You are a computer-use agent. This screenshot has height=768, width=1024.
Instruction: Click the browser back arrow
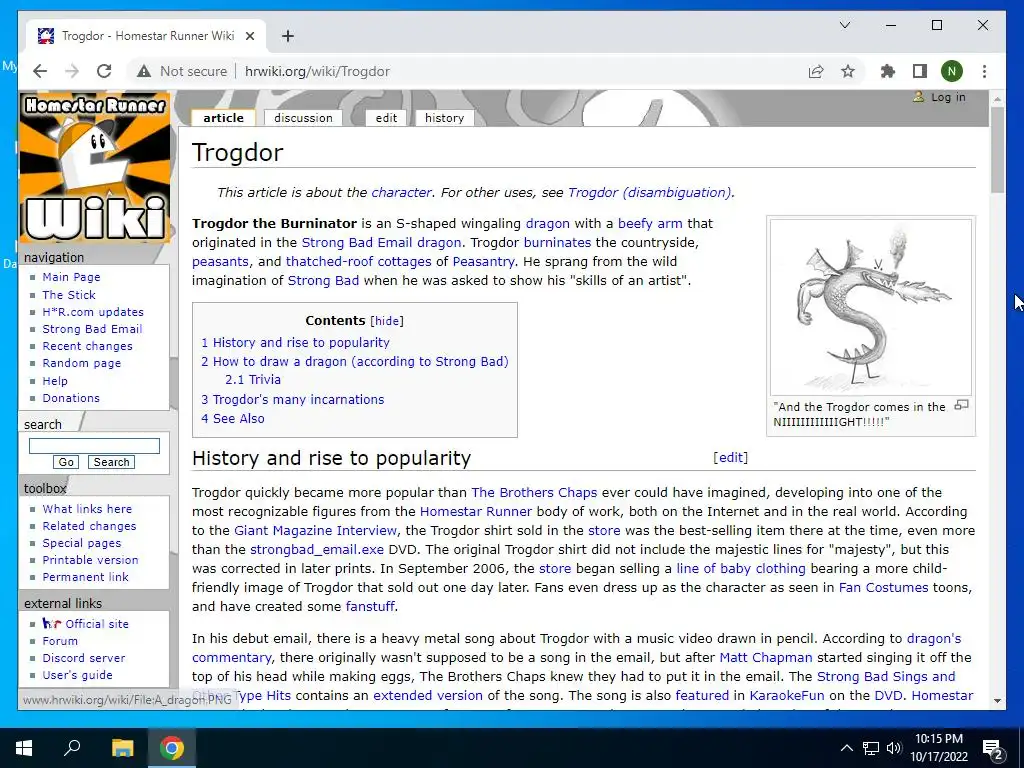[40, 71]
